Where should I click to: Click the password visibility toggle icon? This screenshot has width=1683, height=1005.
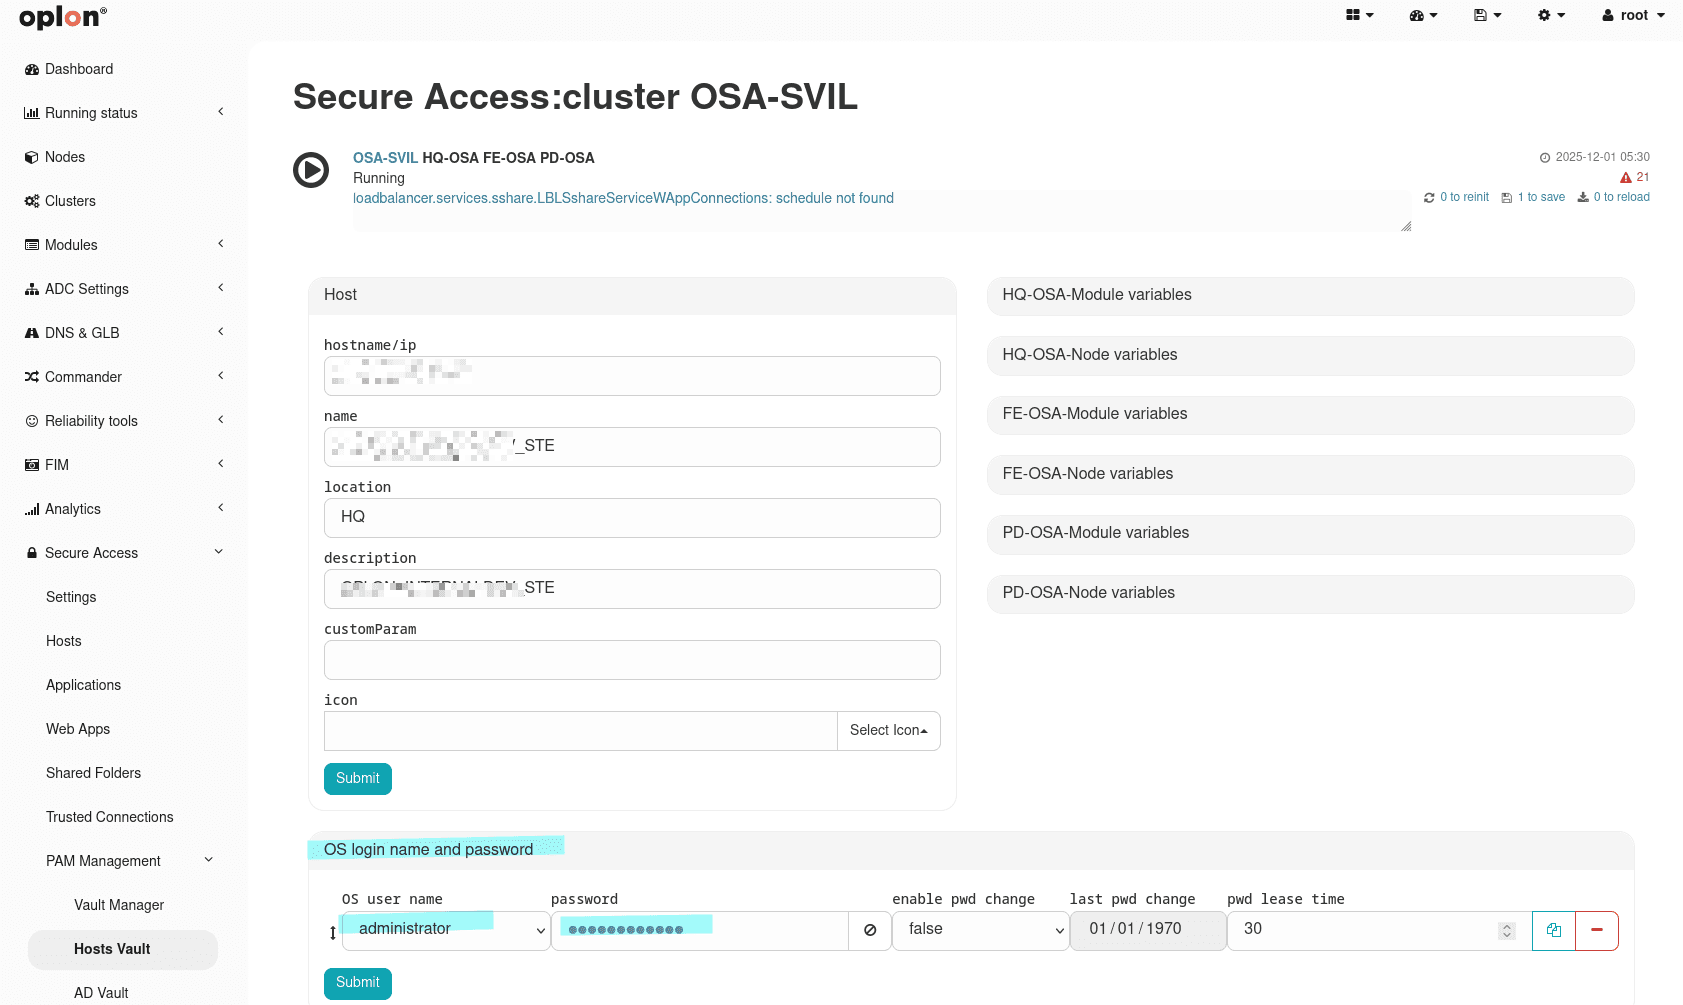(870, 930)
